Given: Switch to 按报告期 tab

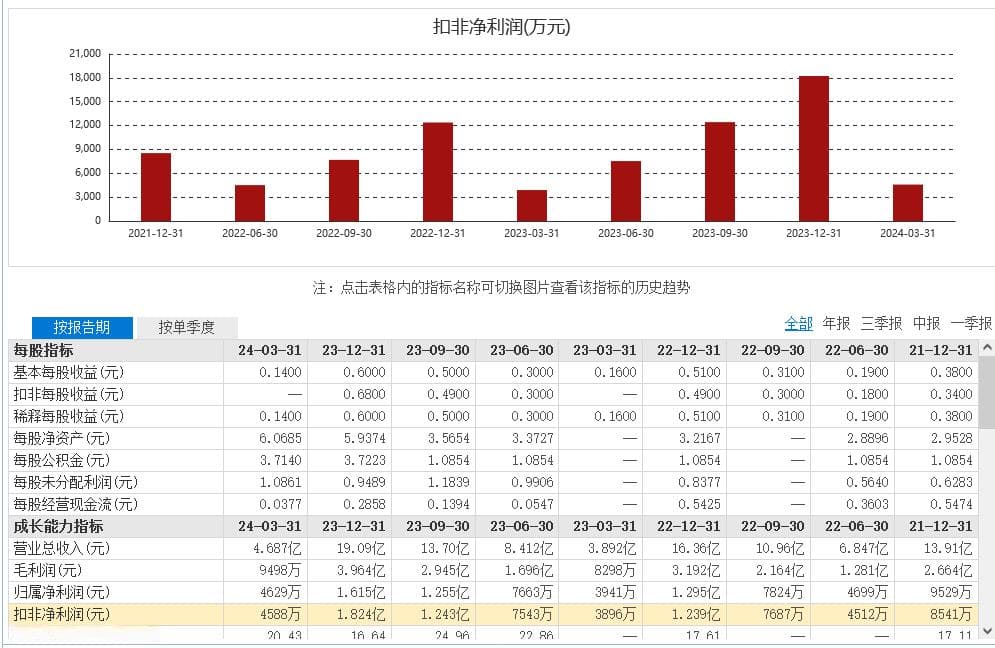Looking at the screenshot, I should [82, 327].
